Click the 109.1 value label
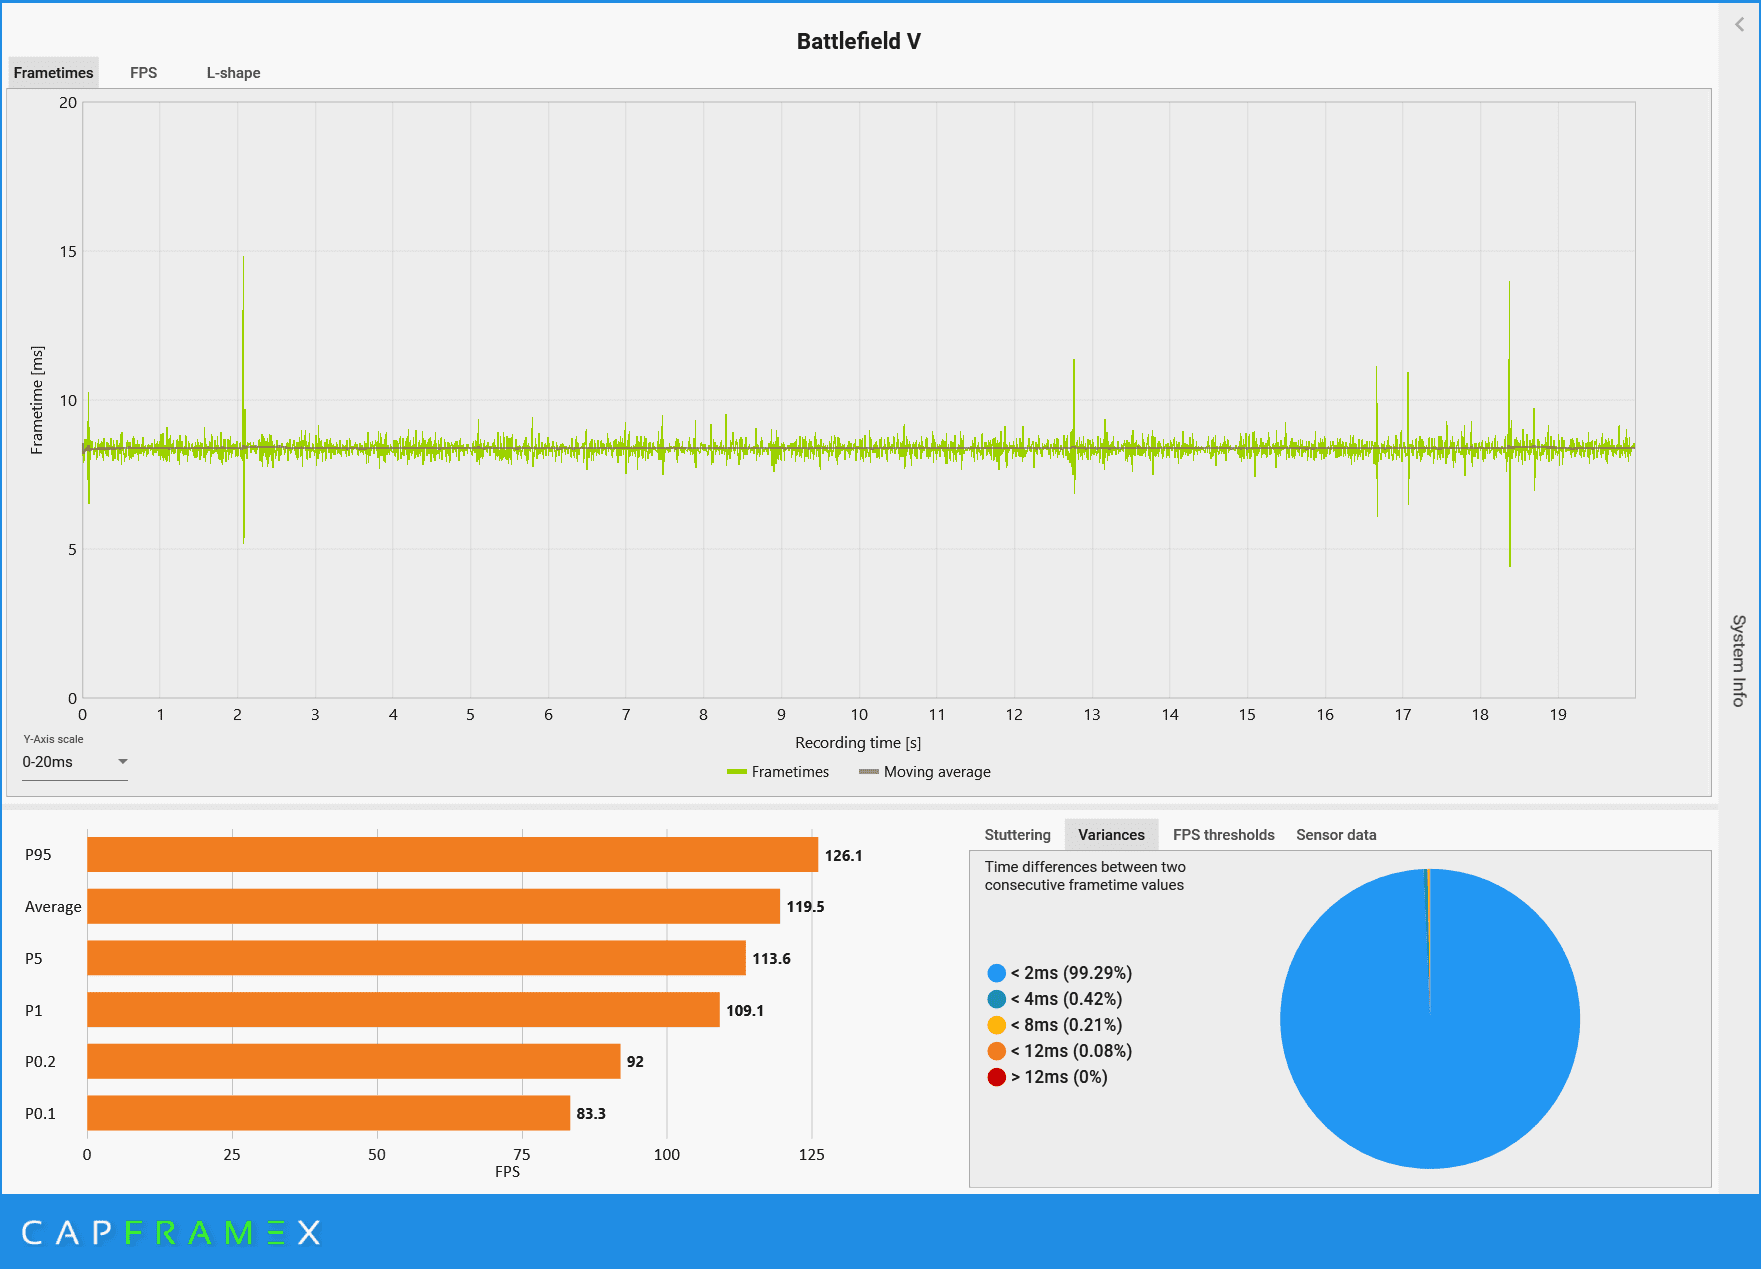 point(745,1011)
